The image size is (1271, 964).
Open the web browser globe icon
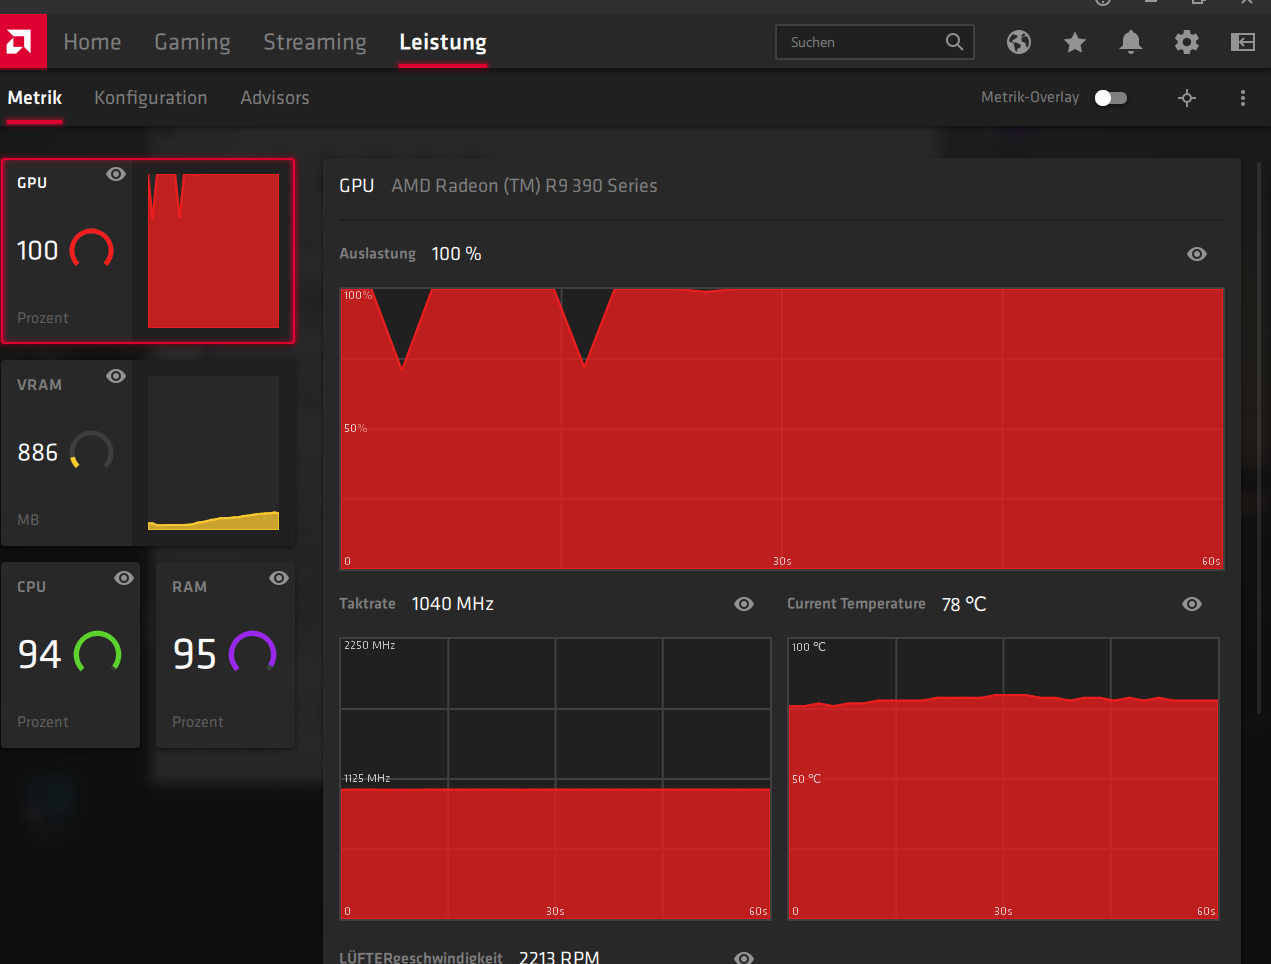(x=1019, y=42)
